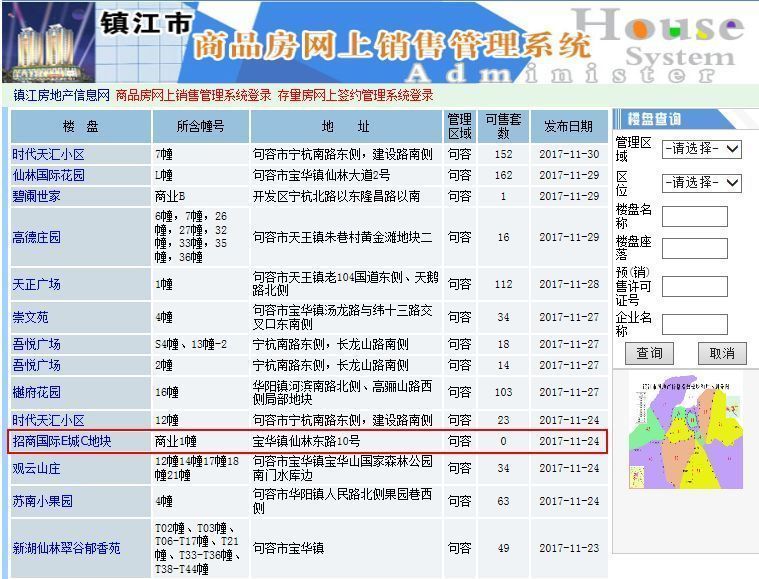Click the 管理区域 column header

tap(459, 126)
